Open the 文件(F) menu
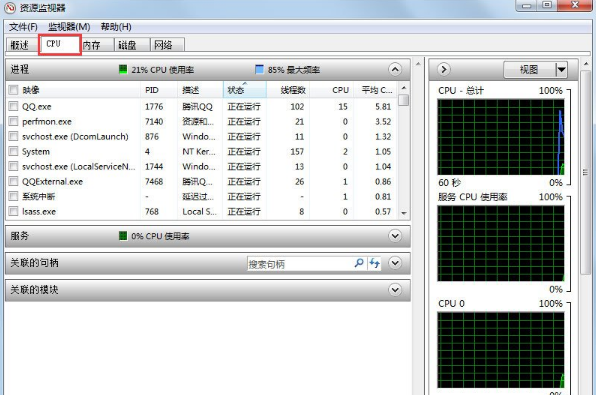Viewport: 596px width, 395px height. tap(23, 27)
